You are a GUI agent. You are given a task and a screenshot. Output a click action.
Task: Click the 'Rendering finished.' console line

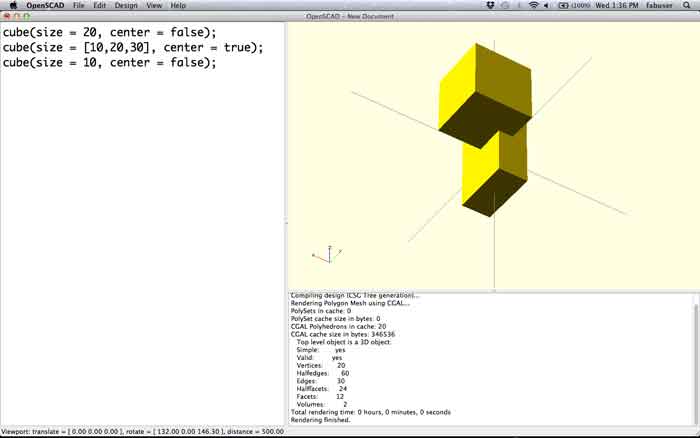click(321, 420)
